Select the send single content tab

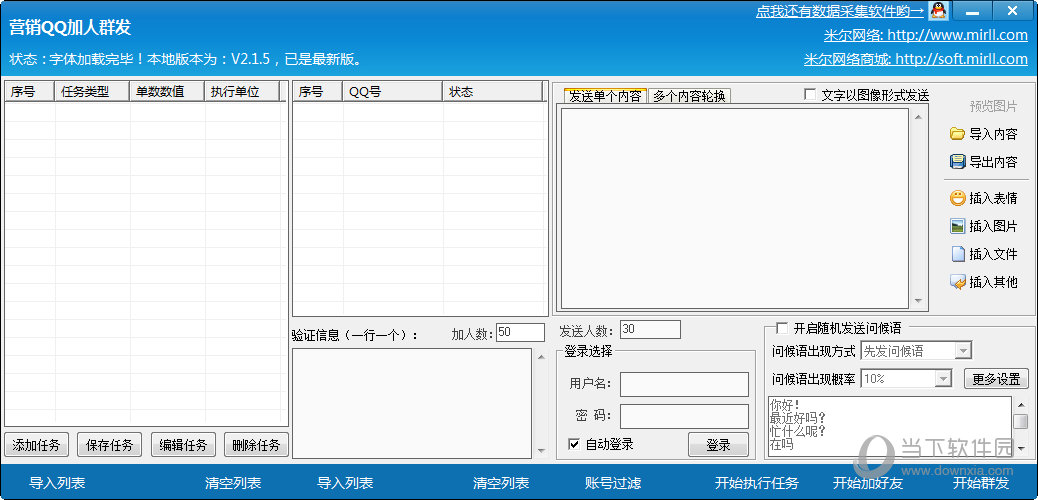point(605,96)
